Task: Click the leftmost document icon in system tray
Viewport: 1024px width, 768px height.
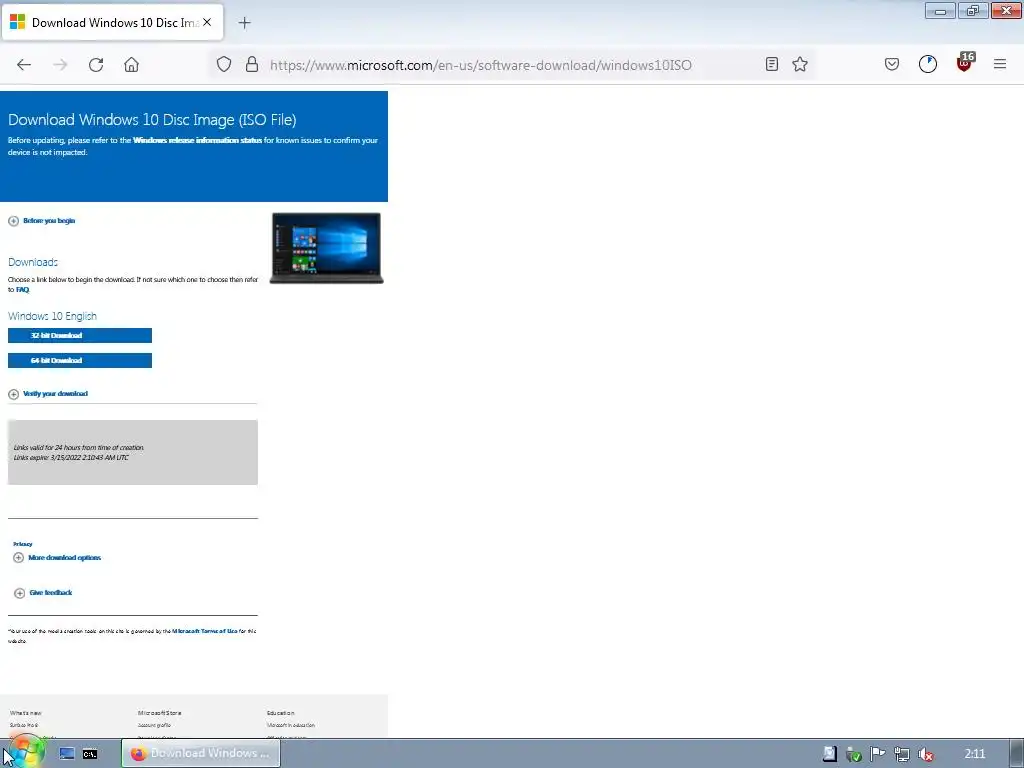Action: tap(829, 754)
